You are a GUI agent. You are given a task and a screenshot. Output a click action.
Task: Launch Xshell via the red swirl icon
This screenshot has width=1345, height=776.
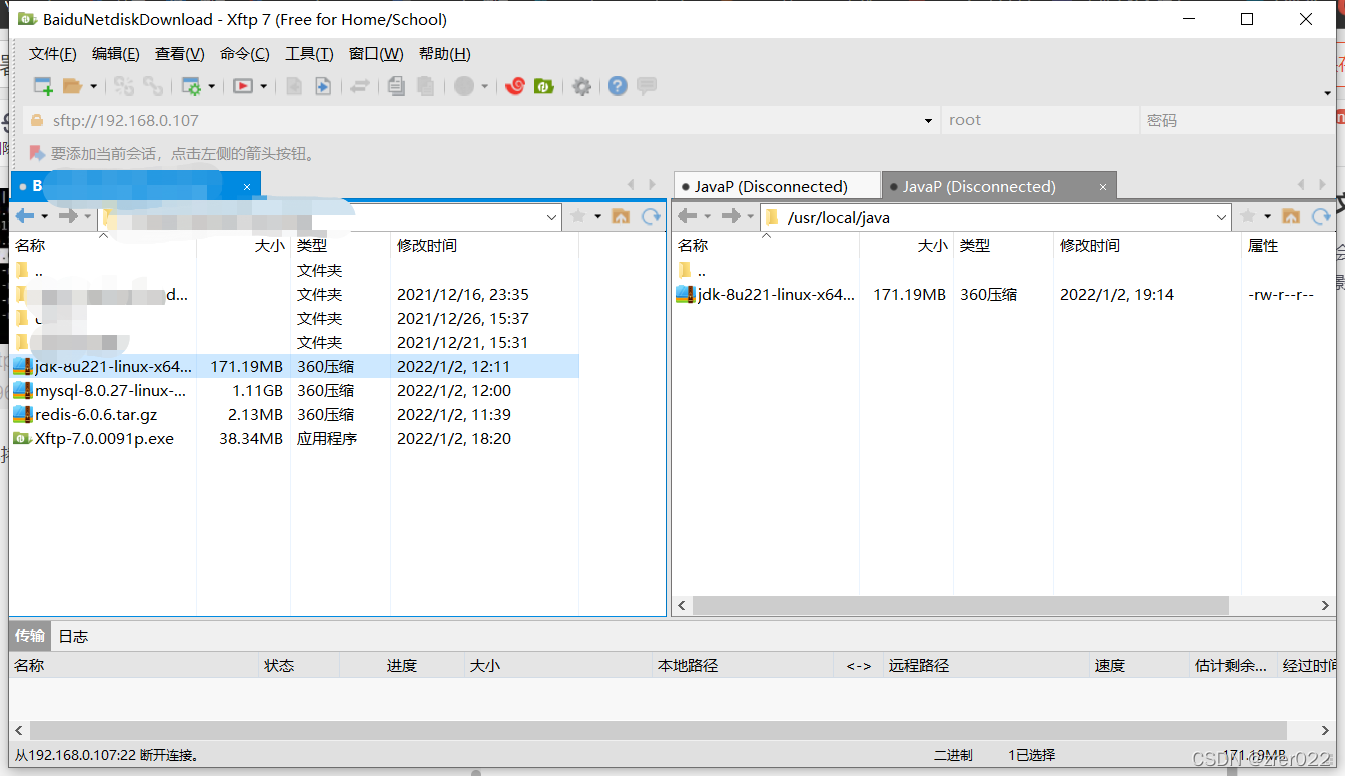(x=515, y=86)
